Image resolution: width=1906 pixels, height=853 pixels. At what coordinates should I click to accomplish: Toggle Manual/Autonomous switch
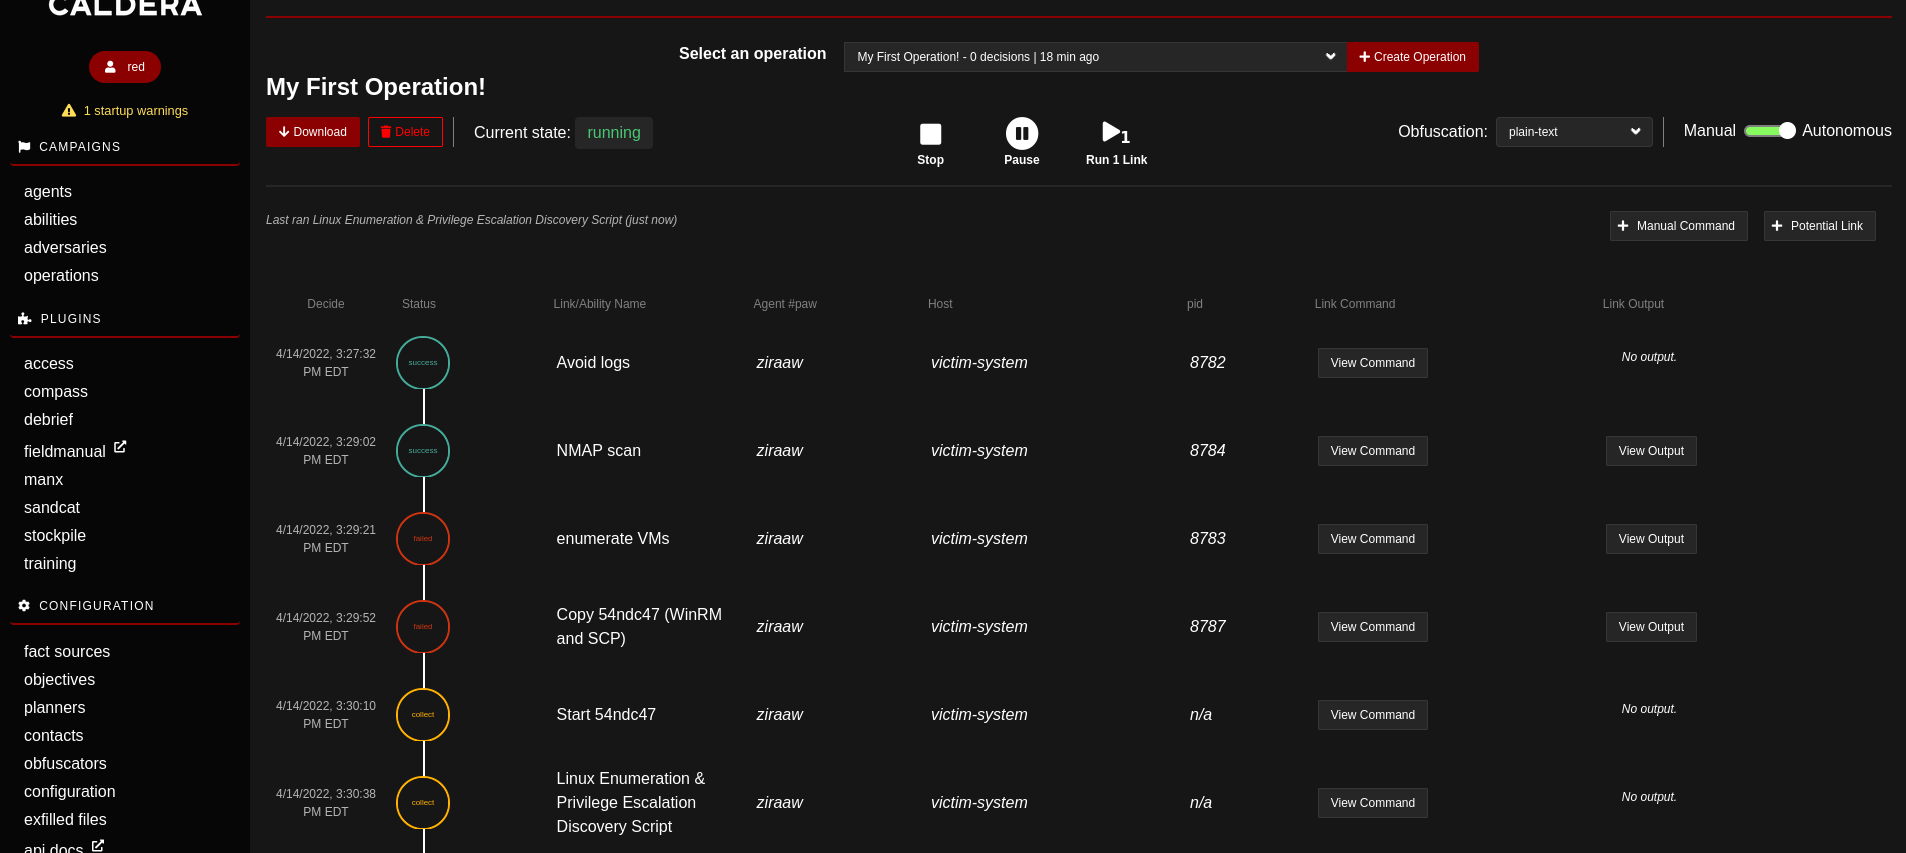1769,131
